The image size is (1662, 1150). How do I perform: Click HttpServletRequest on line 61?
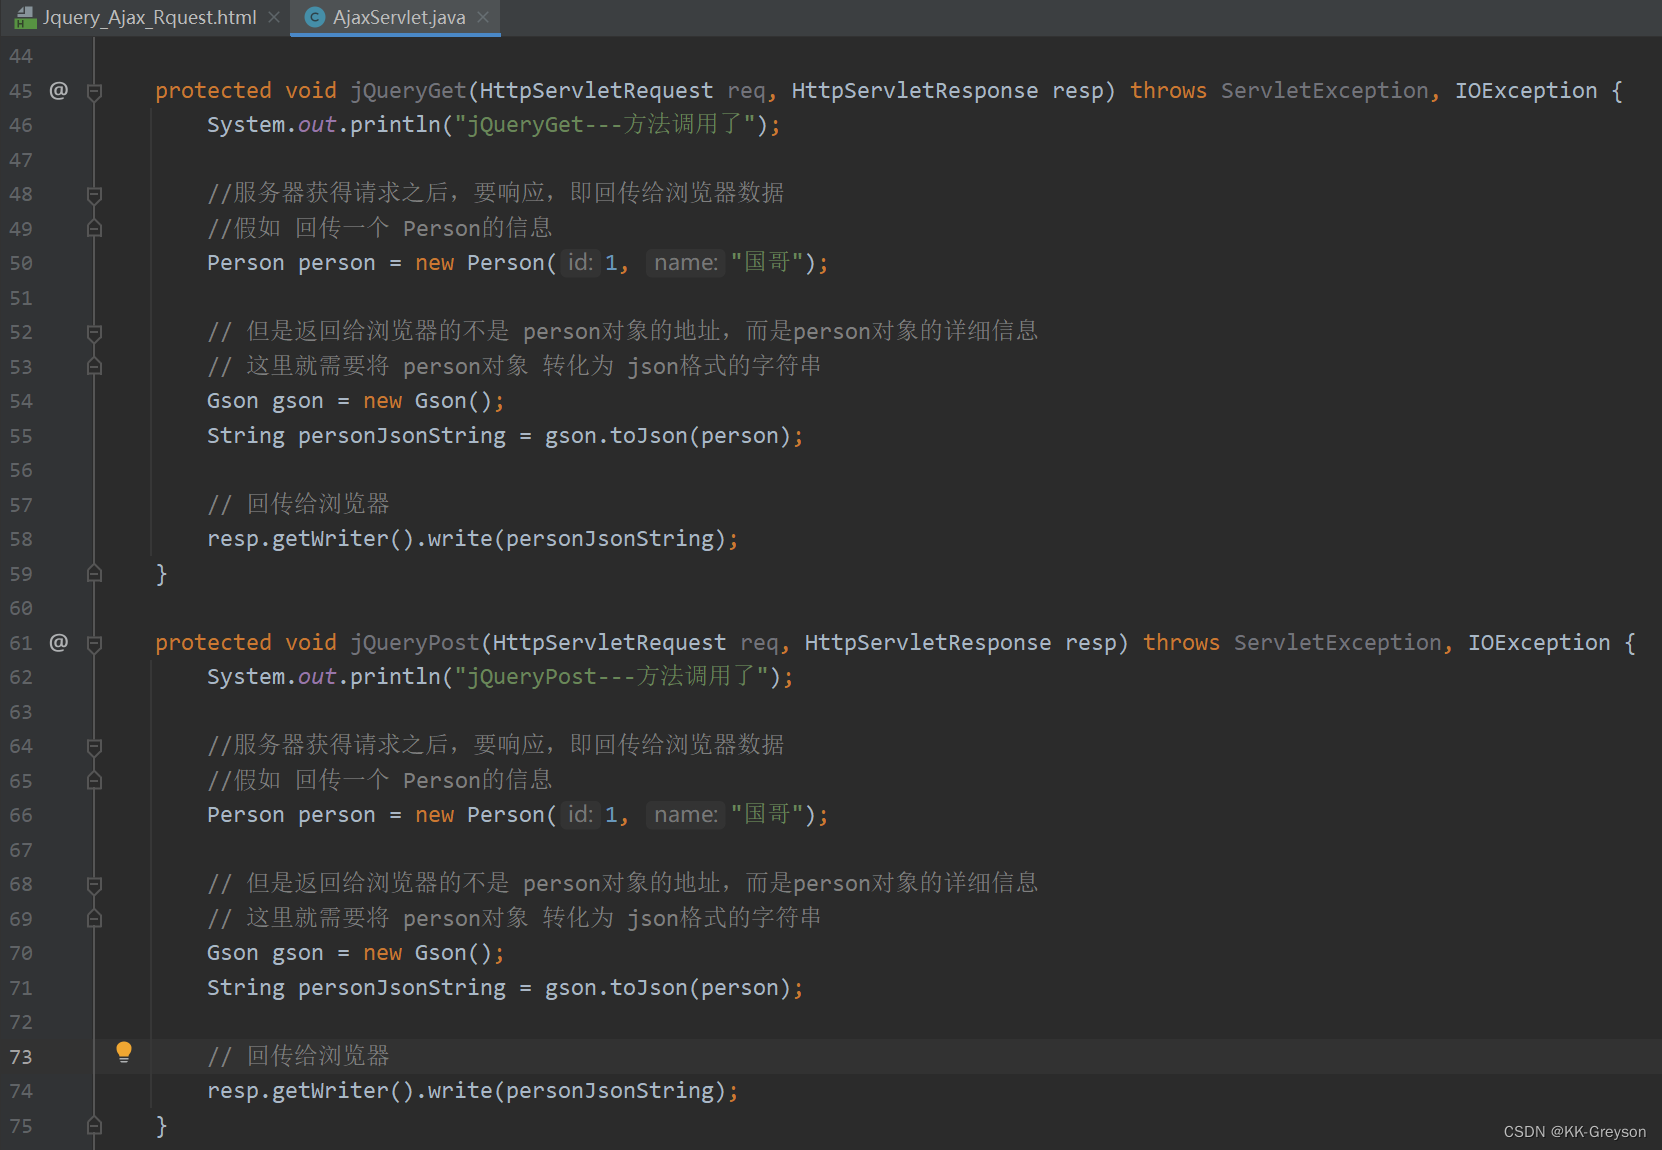click(610, 643)
